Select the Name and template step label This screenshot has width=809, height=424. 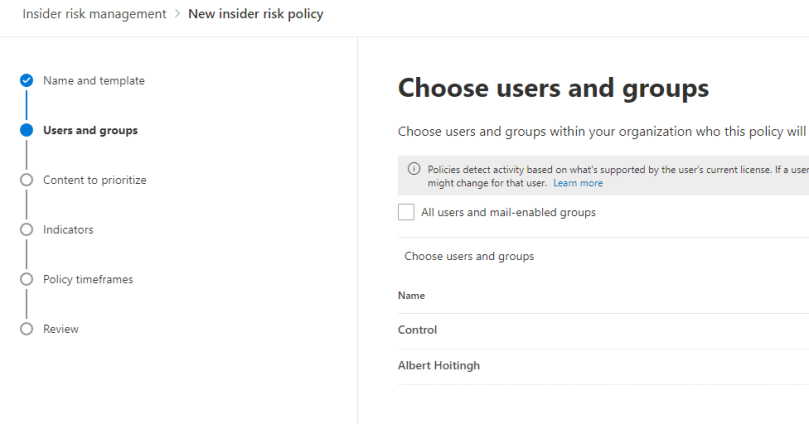pos(94,81)
